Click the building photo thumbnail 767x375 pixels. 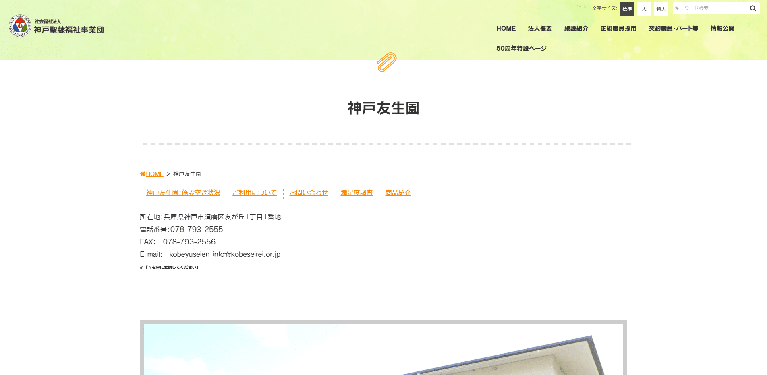click(384, 348)
